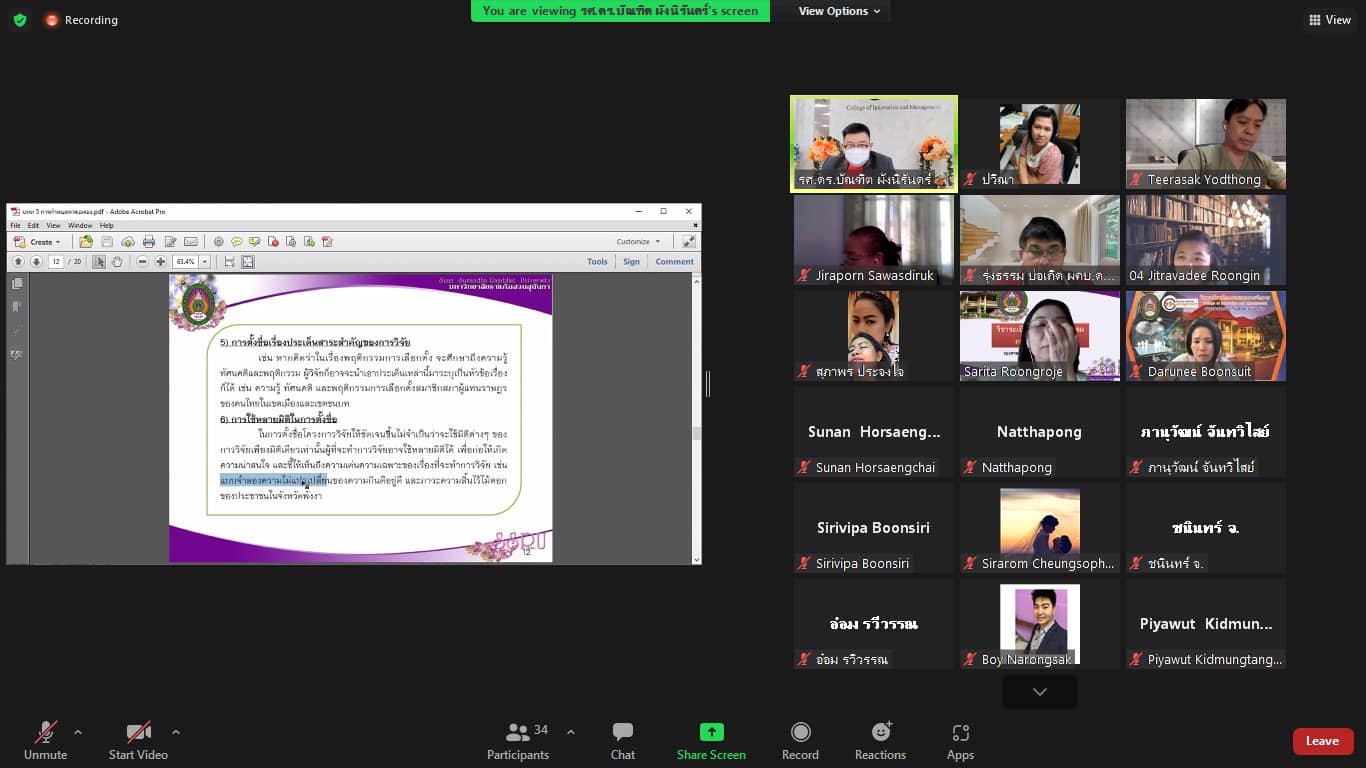Show more participants with down chevron
The image size is (1366, 768).
tap(1040, 692)
